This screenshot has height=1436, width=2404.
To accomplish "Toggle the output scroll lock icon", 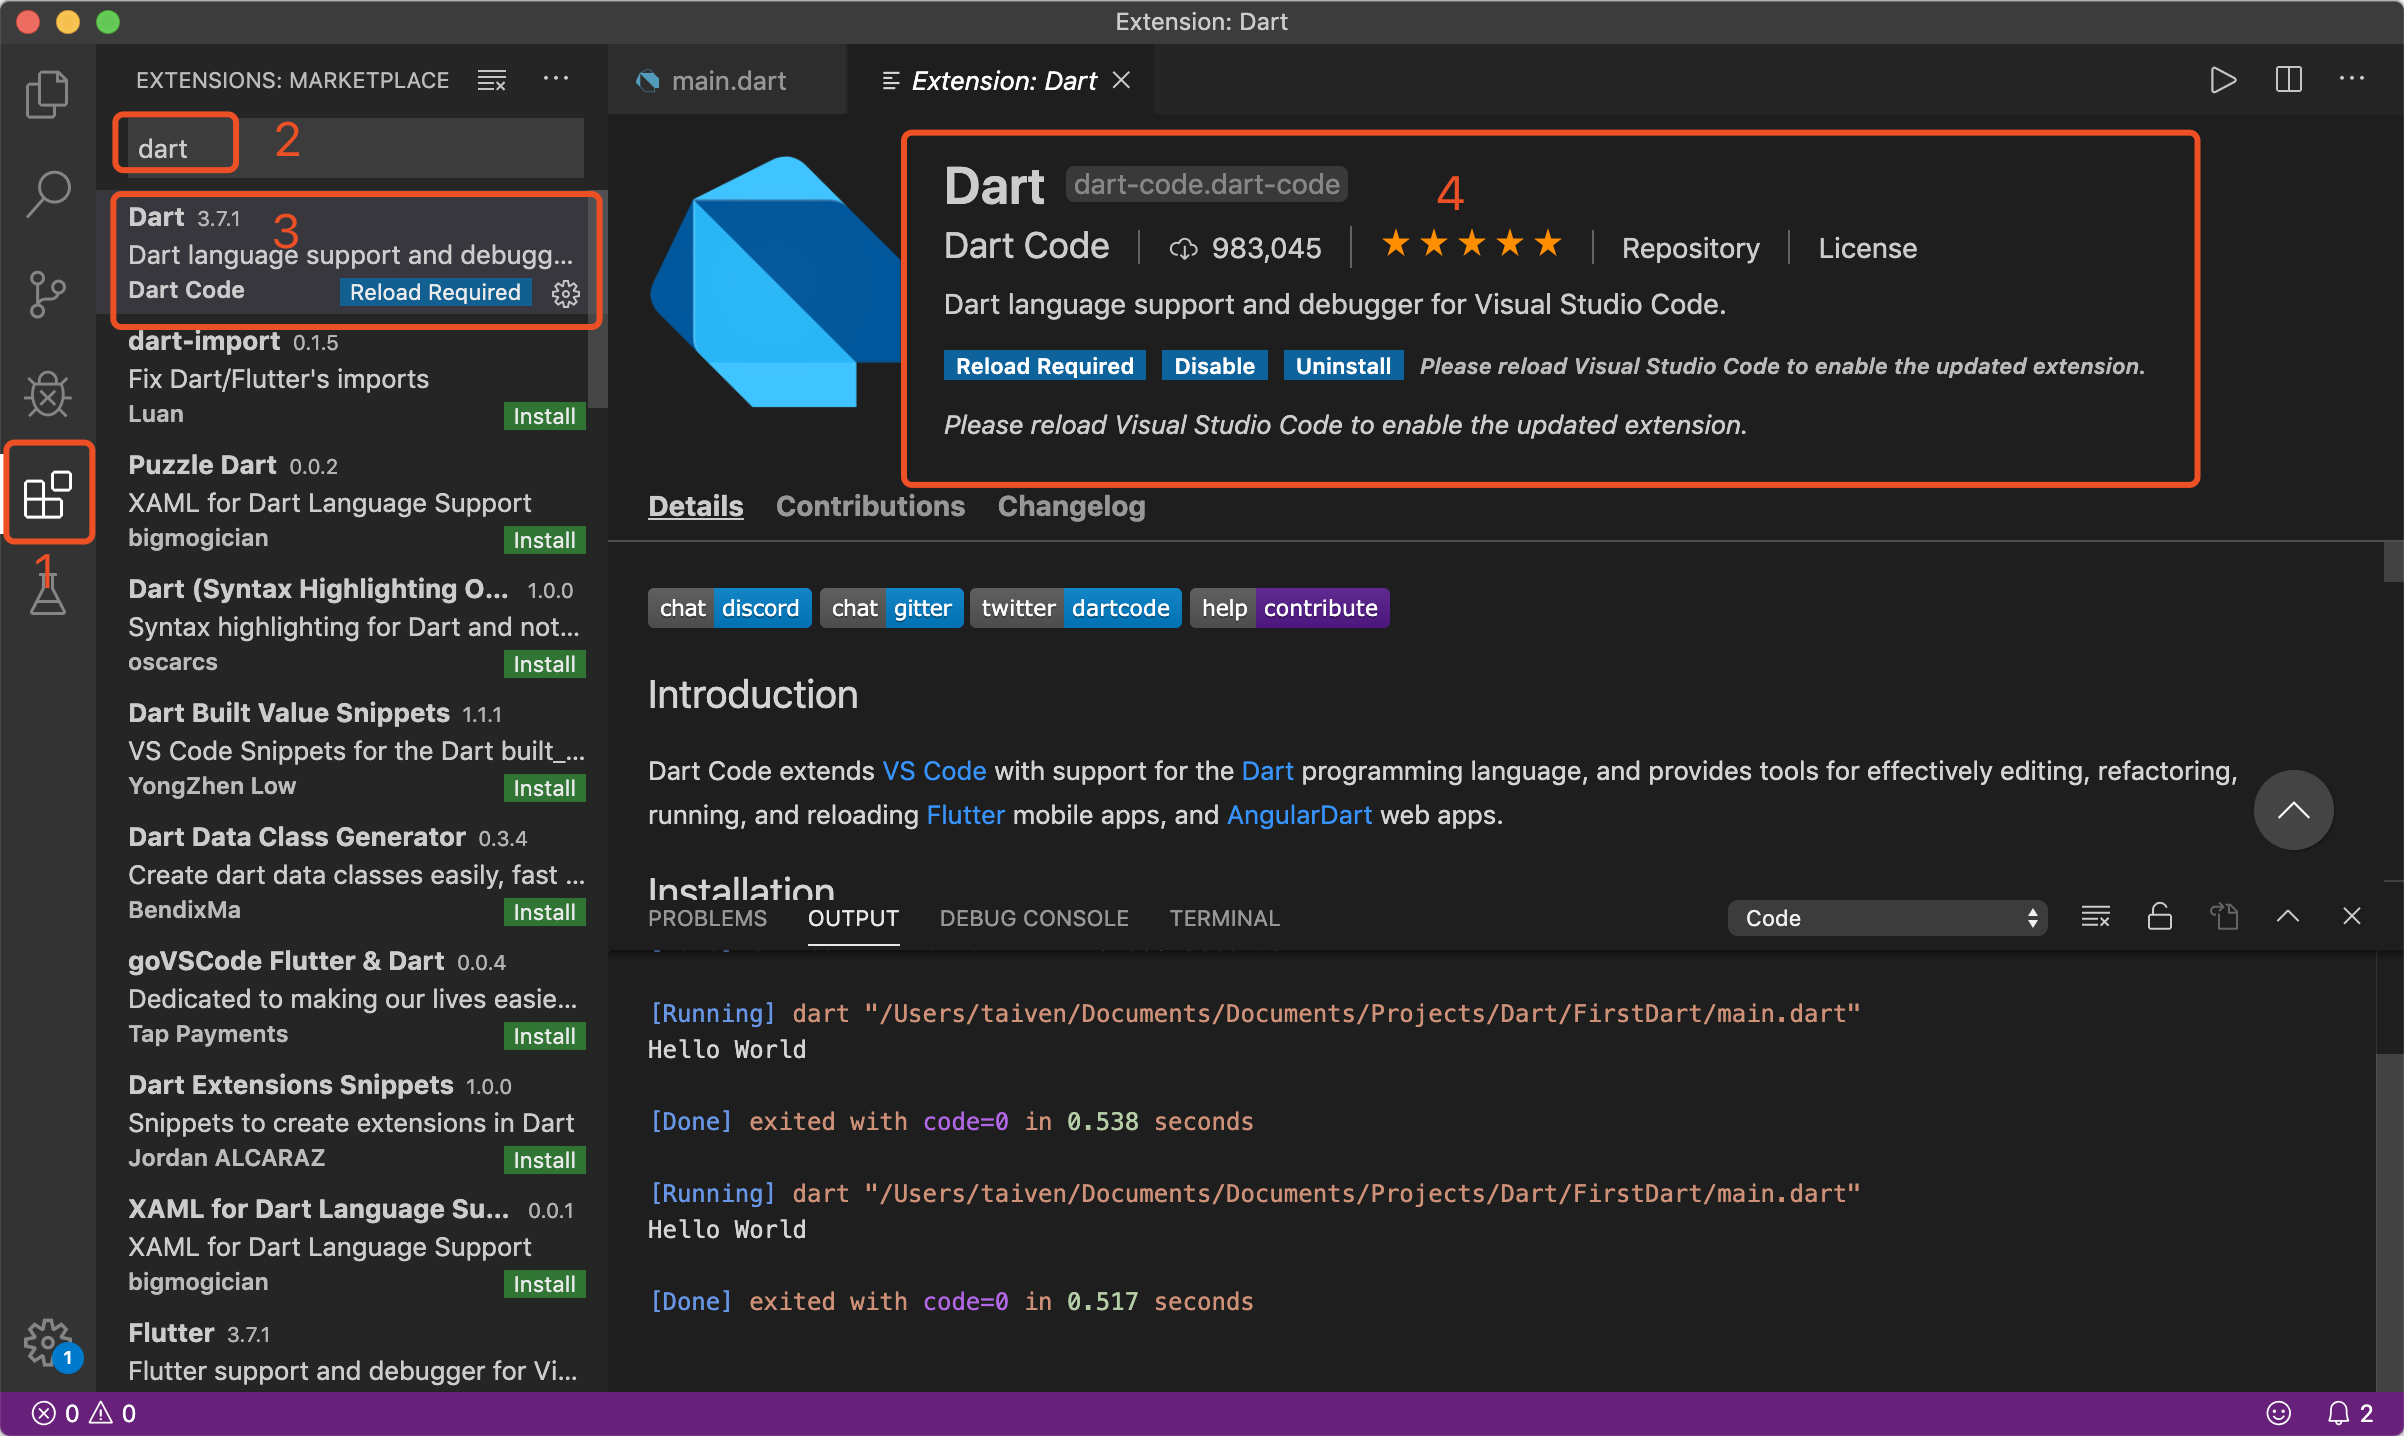I will click(2160, 917).
